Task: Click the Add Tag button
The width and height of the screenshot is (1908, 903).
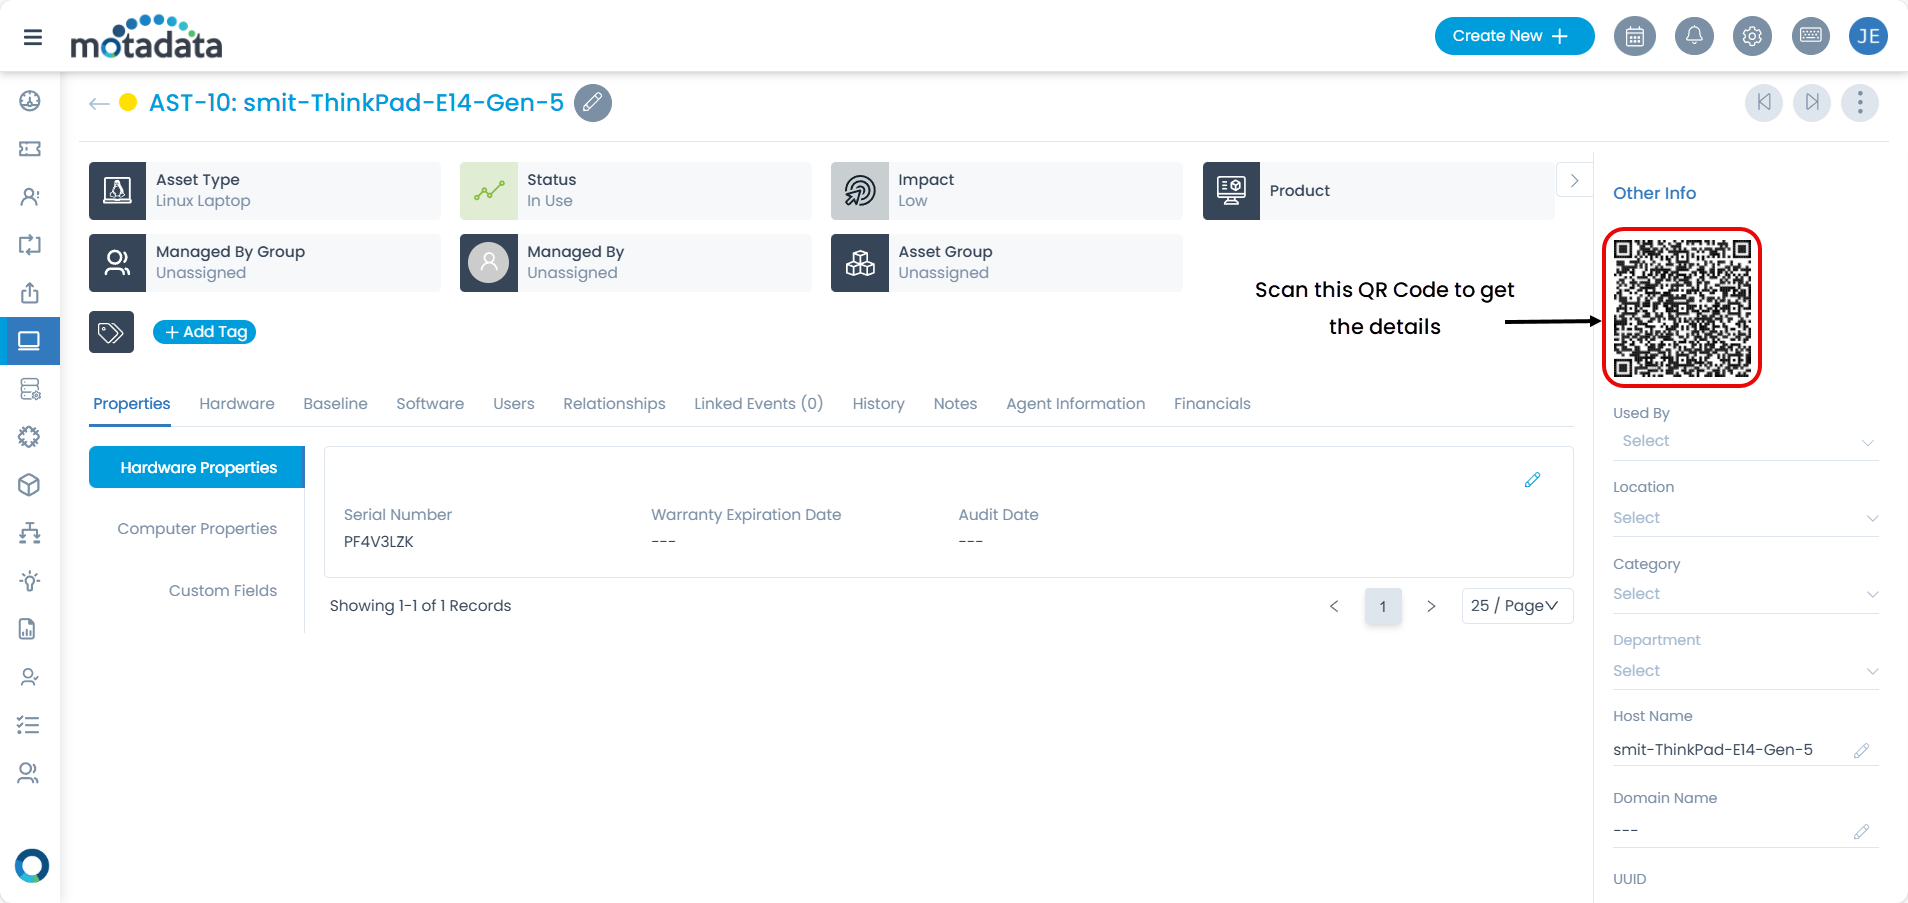Action: tap(205, 332)
